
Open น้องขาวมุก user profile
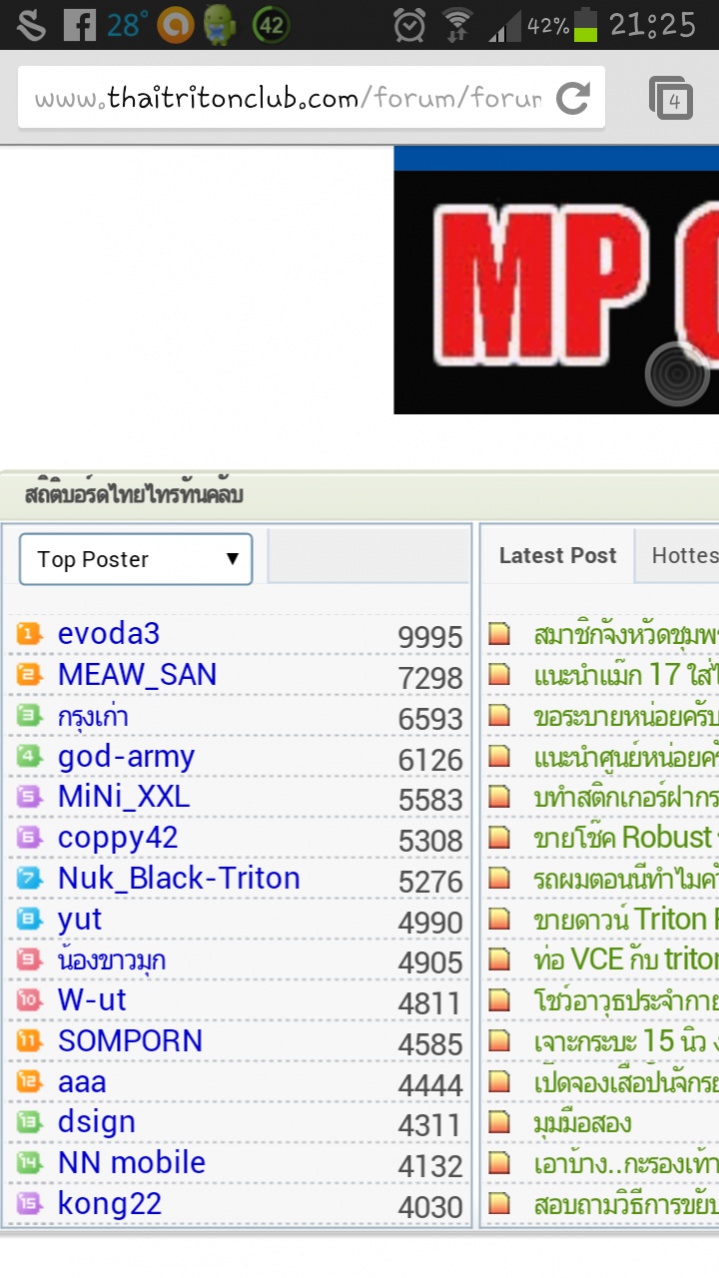pos(112,960)
